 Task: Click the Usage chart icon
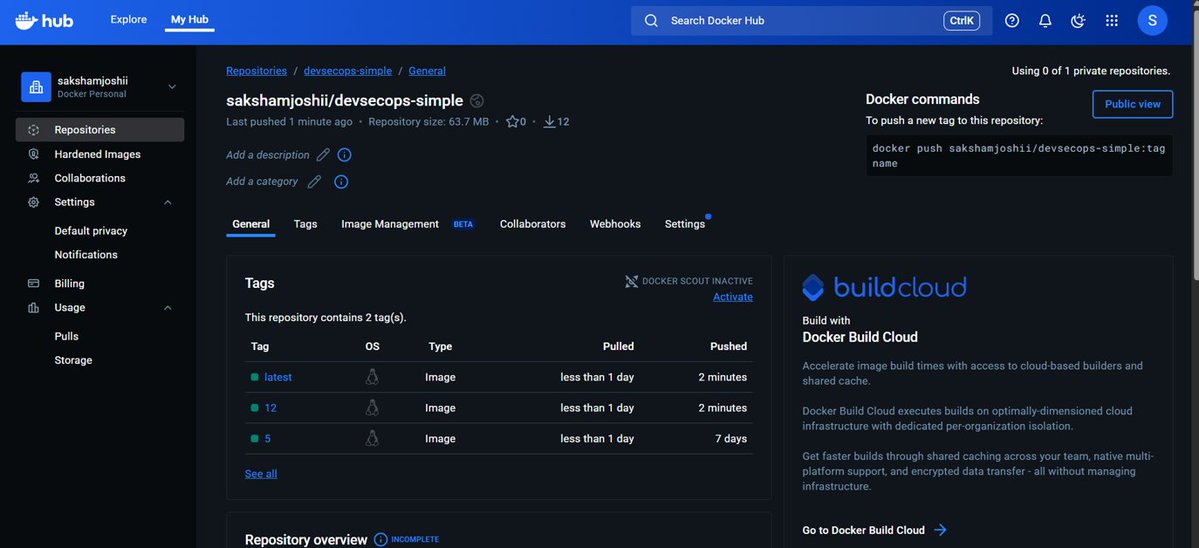coord(34,308)
